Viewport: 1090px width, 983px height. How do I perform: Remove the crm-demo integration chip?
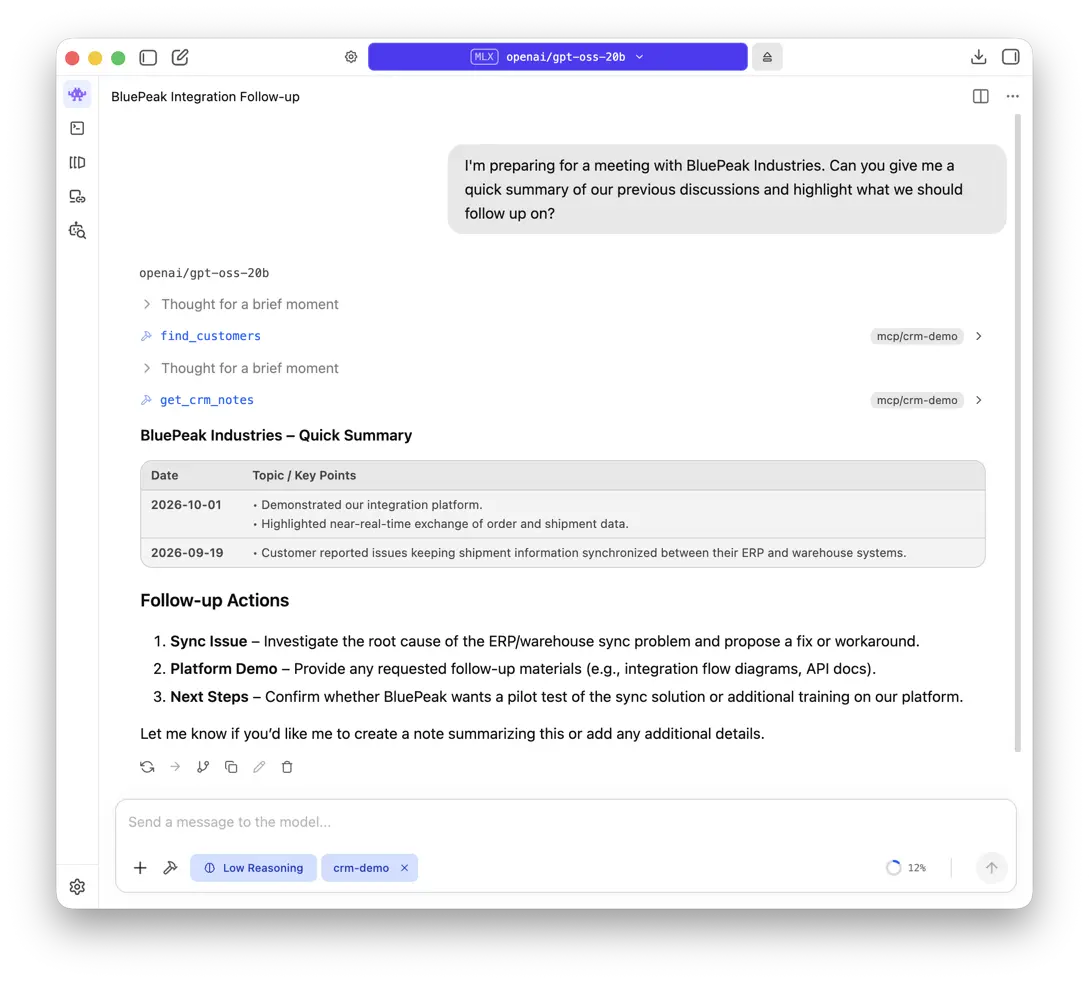(405, 868)
